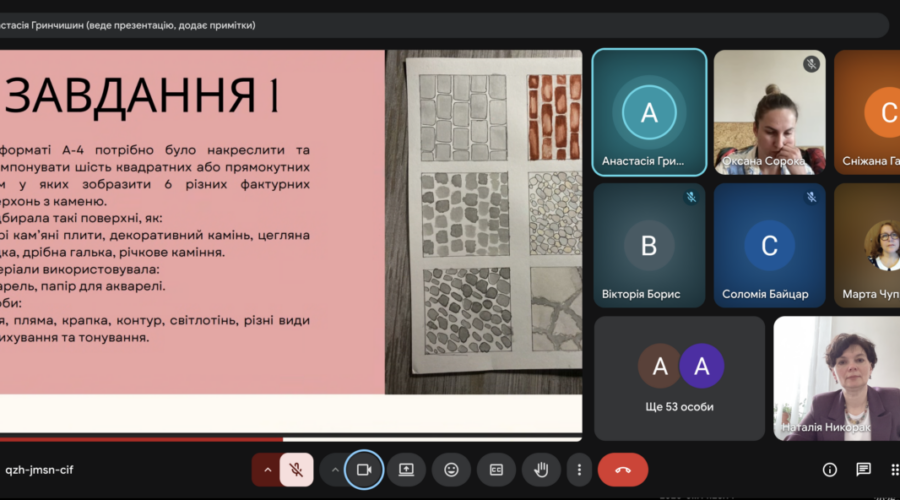
Task: Click the brown A avatar above Ще 53 особи
Action: 660,366
